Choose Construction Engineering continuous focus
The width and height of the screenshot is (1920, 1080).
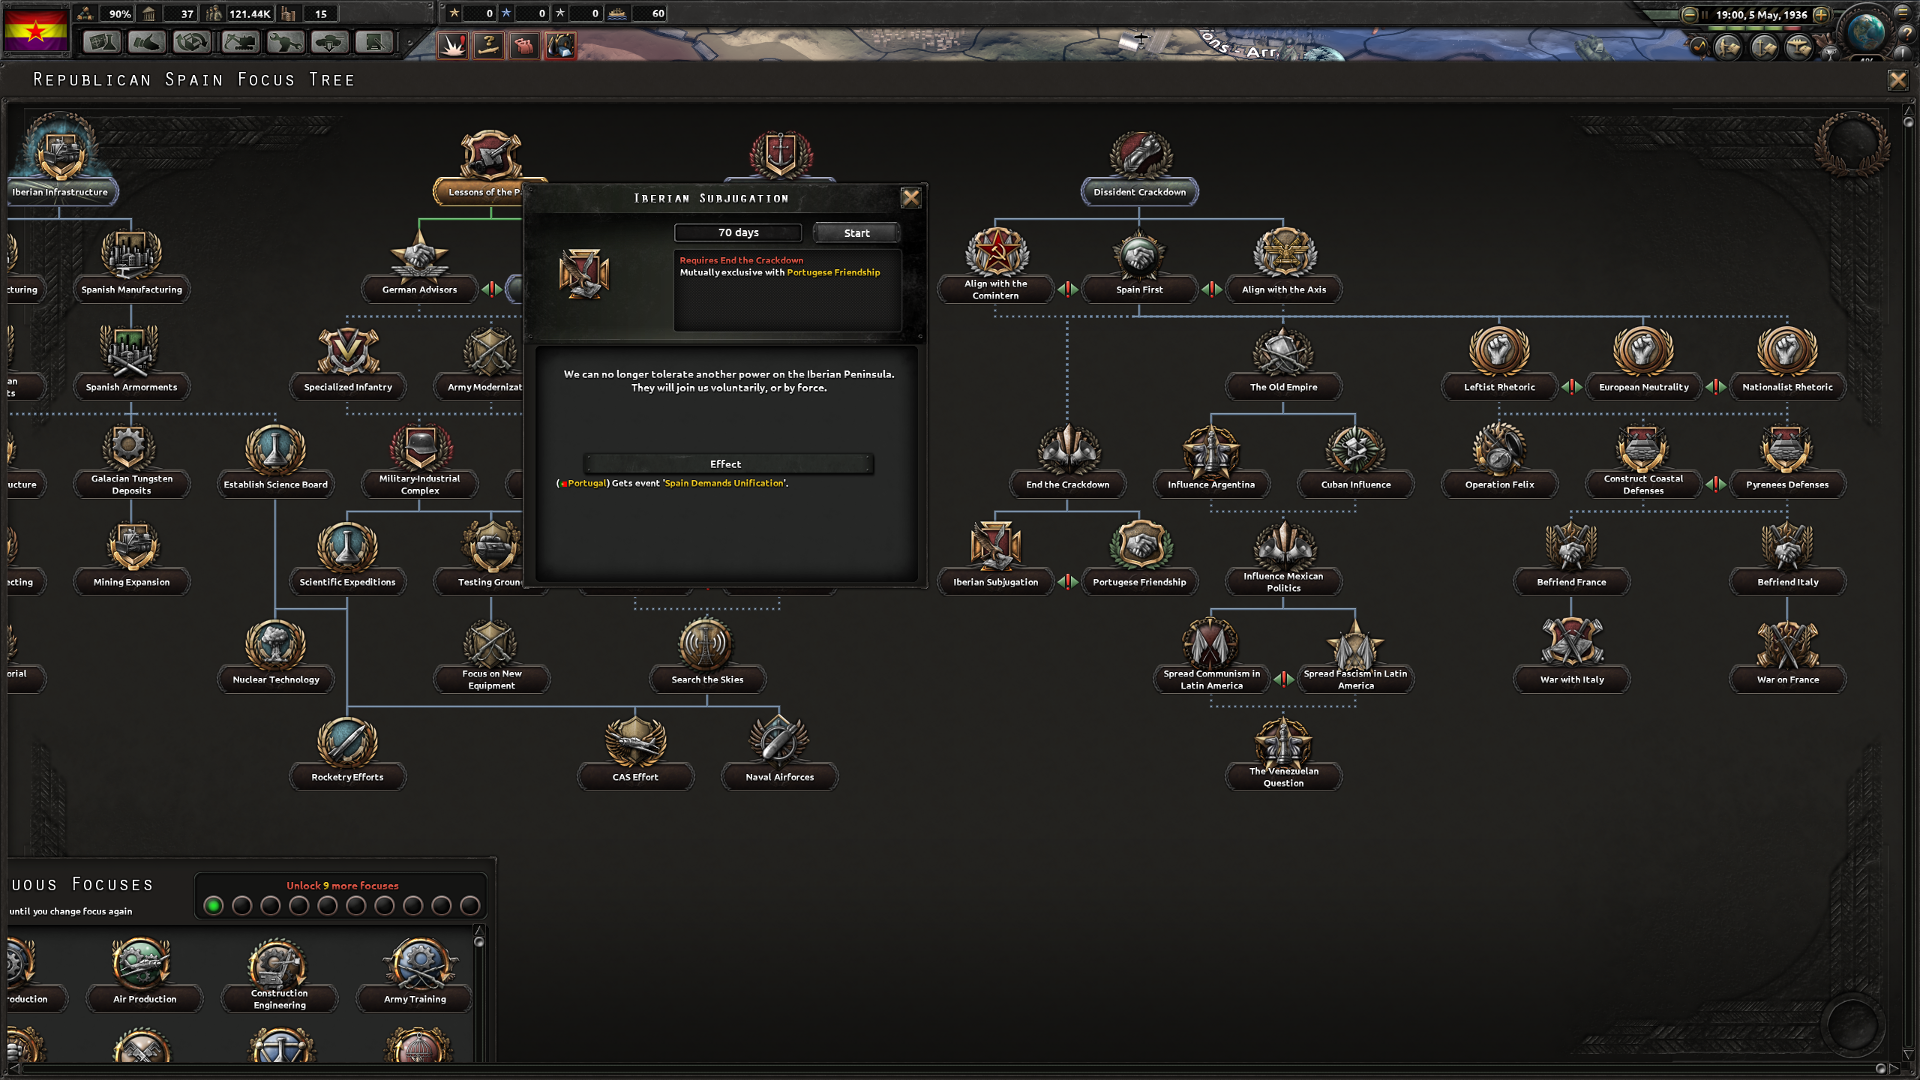coord(280,973)
